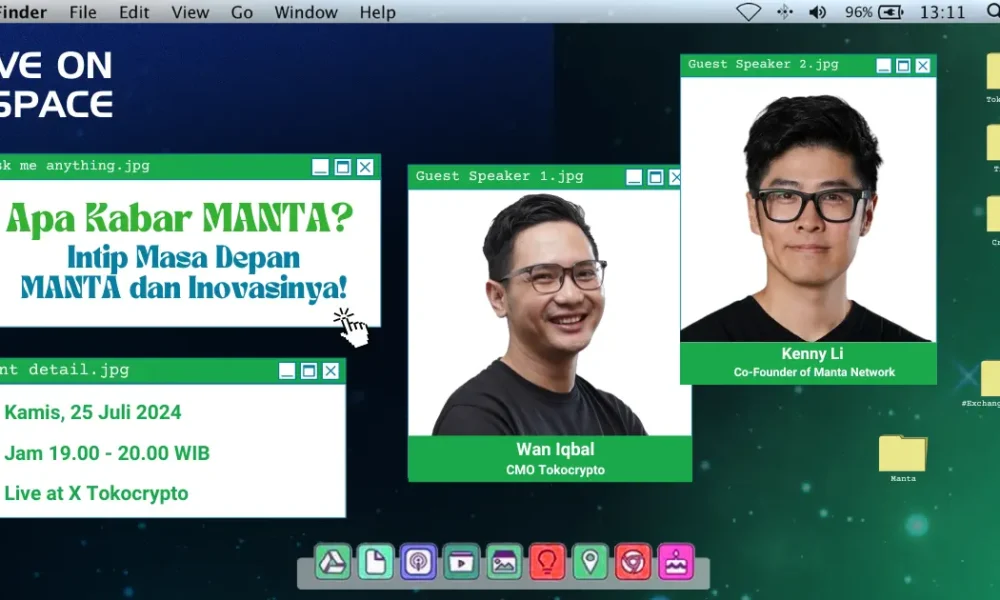Click Kenny Li's portrait photo

point(808,210)
